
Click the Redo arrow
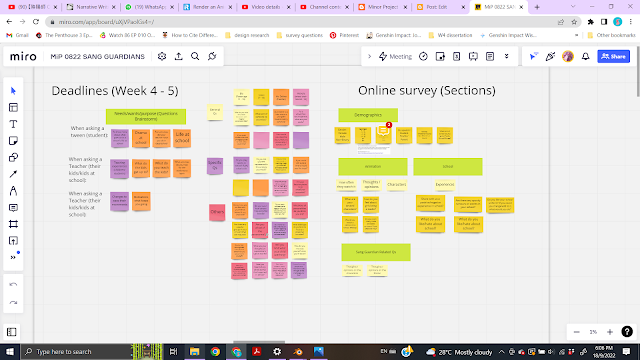(x=13, y=303)
